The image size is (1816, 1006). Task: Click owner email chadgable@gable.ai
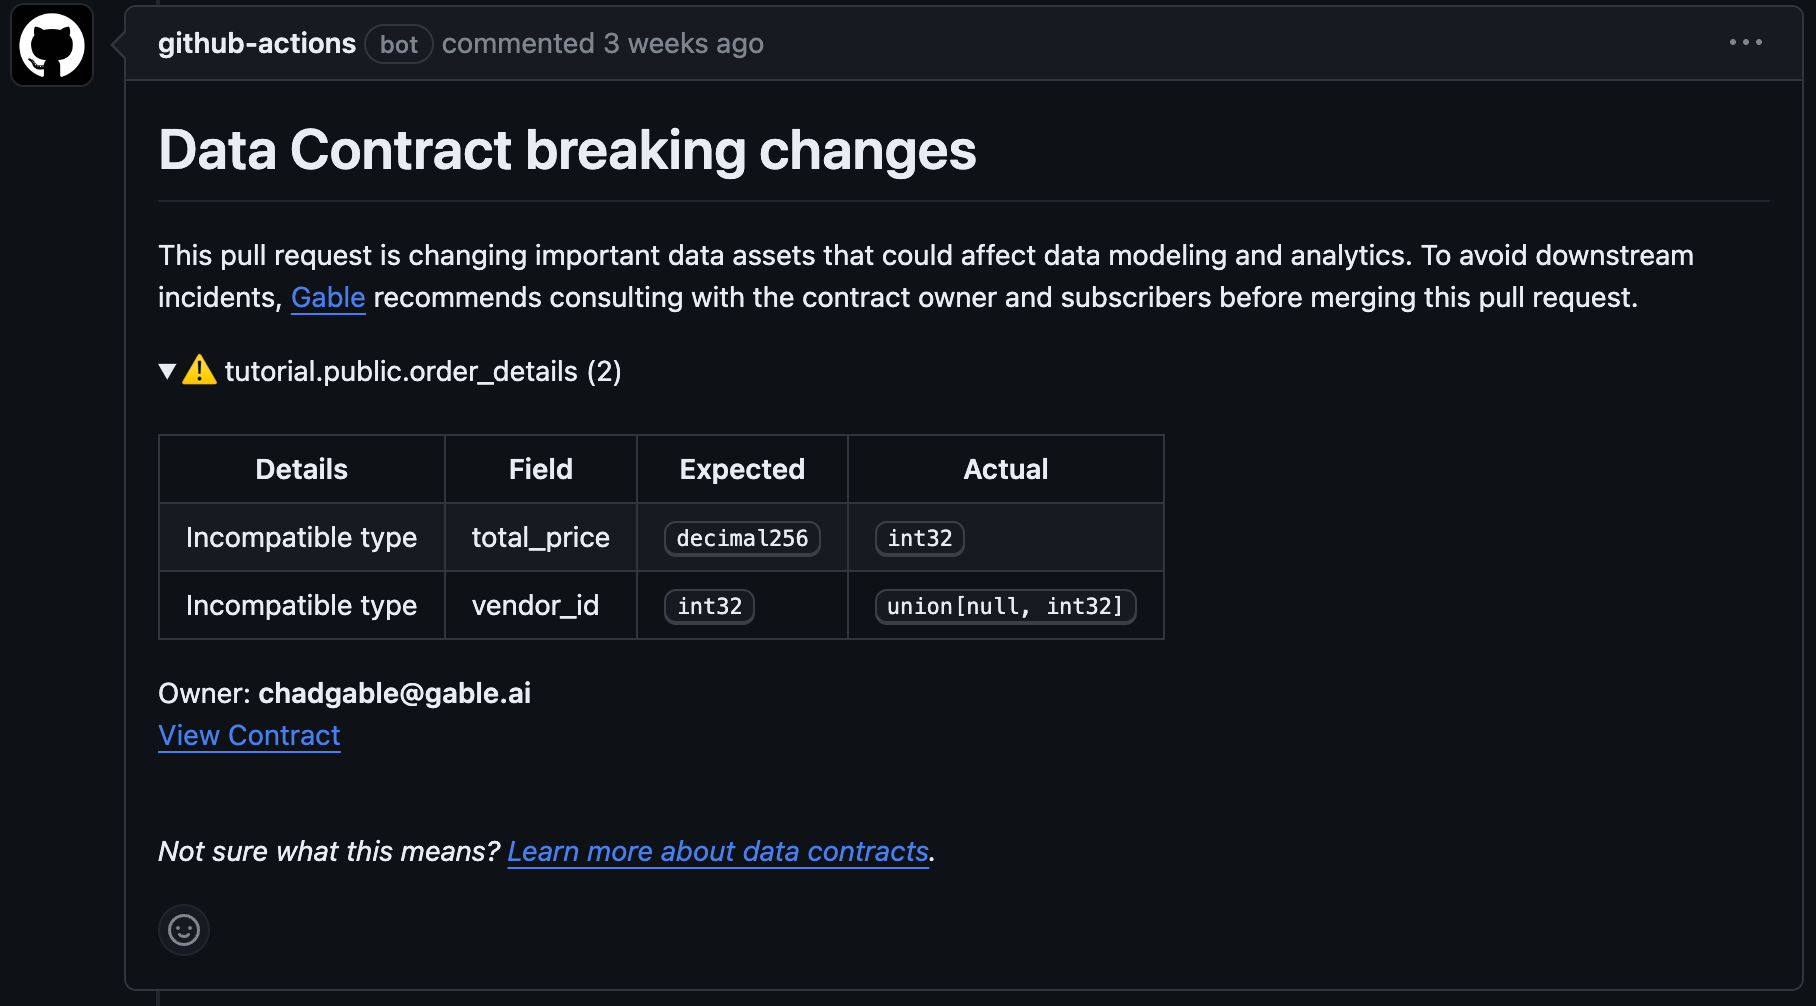[394, 693]
